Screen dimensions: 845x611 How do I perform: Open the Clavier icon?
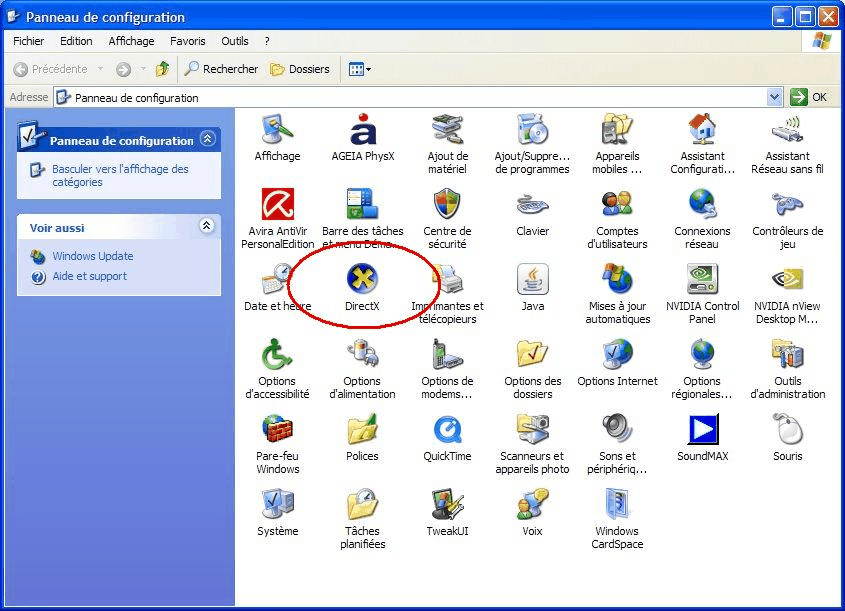pos(532,205)
